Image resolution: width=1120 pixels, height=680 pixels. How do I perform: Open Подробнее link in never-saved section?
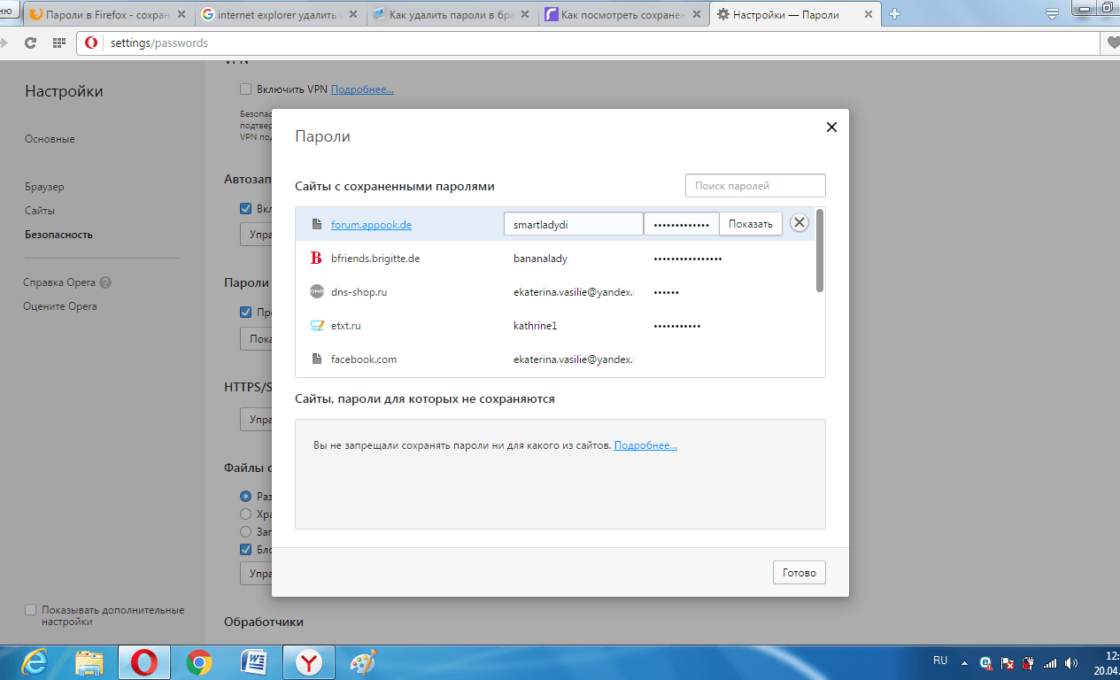(646, 445)
